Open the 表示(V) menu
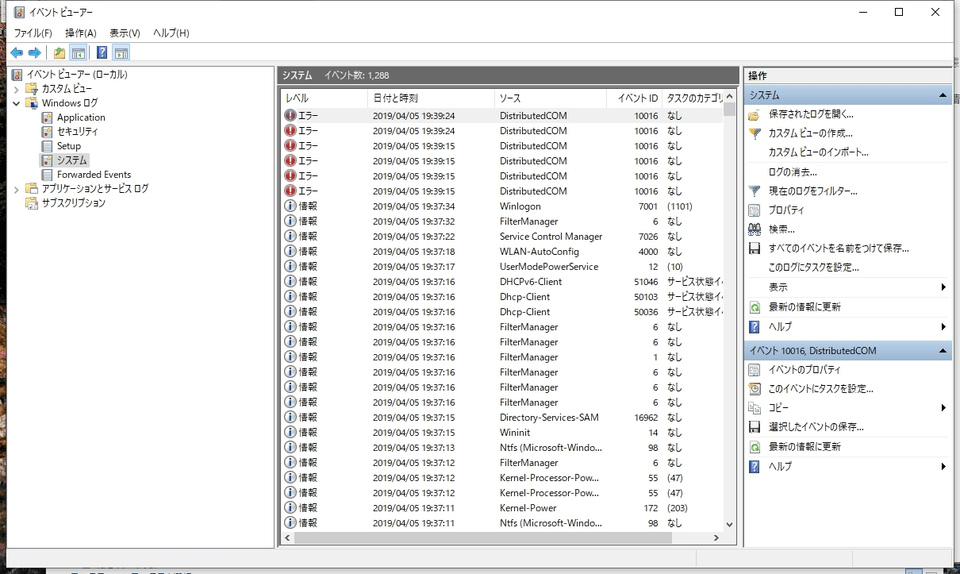 pyautogui.click(x=125, y=33)
